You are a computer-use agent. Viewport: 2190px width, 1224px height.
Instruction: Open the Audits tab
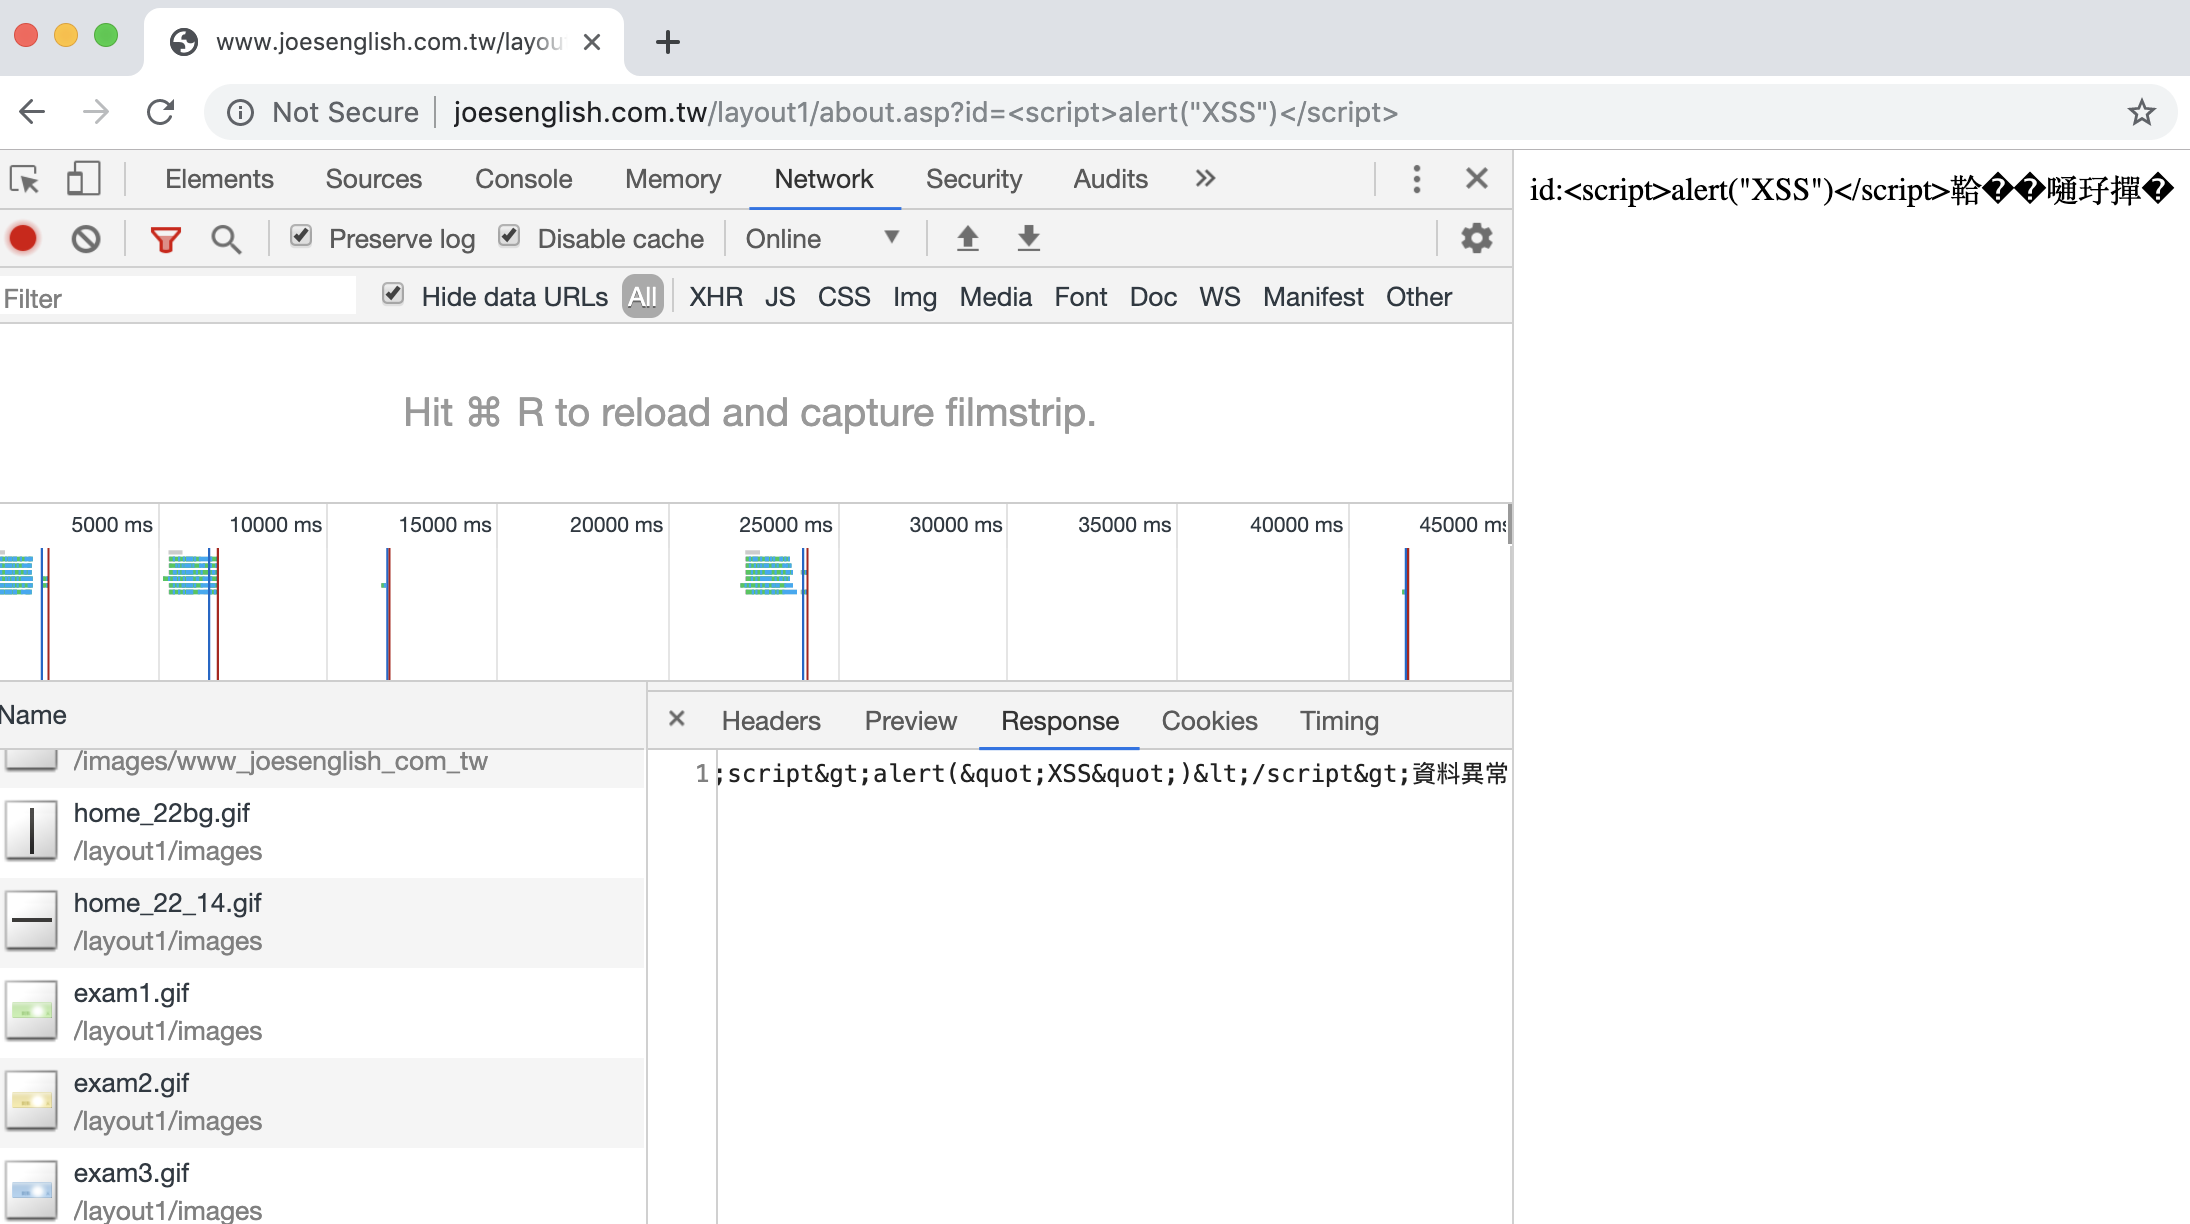pos(1110,179)
